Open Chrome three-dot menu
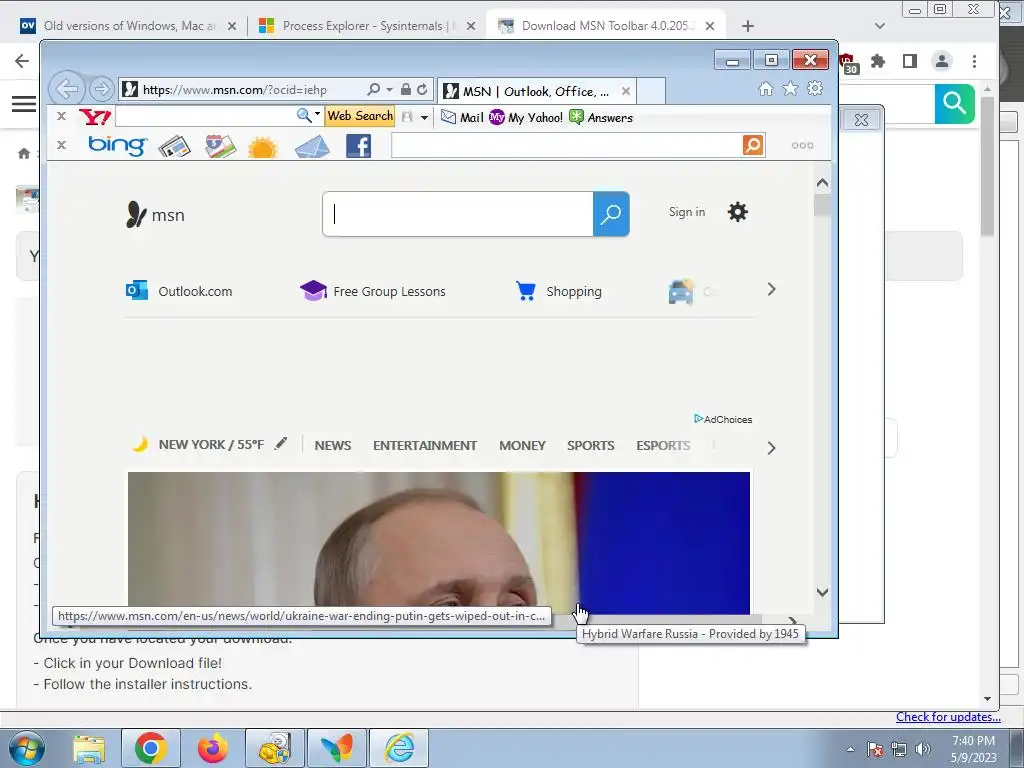Screen dimensions: 1024x768 [x=974, y=61]
